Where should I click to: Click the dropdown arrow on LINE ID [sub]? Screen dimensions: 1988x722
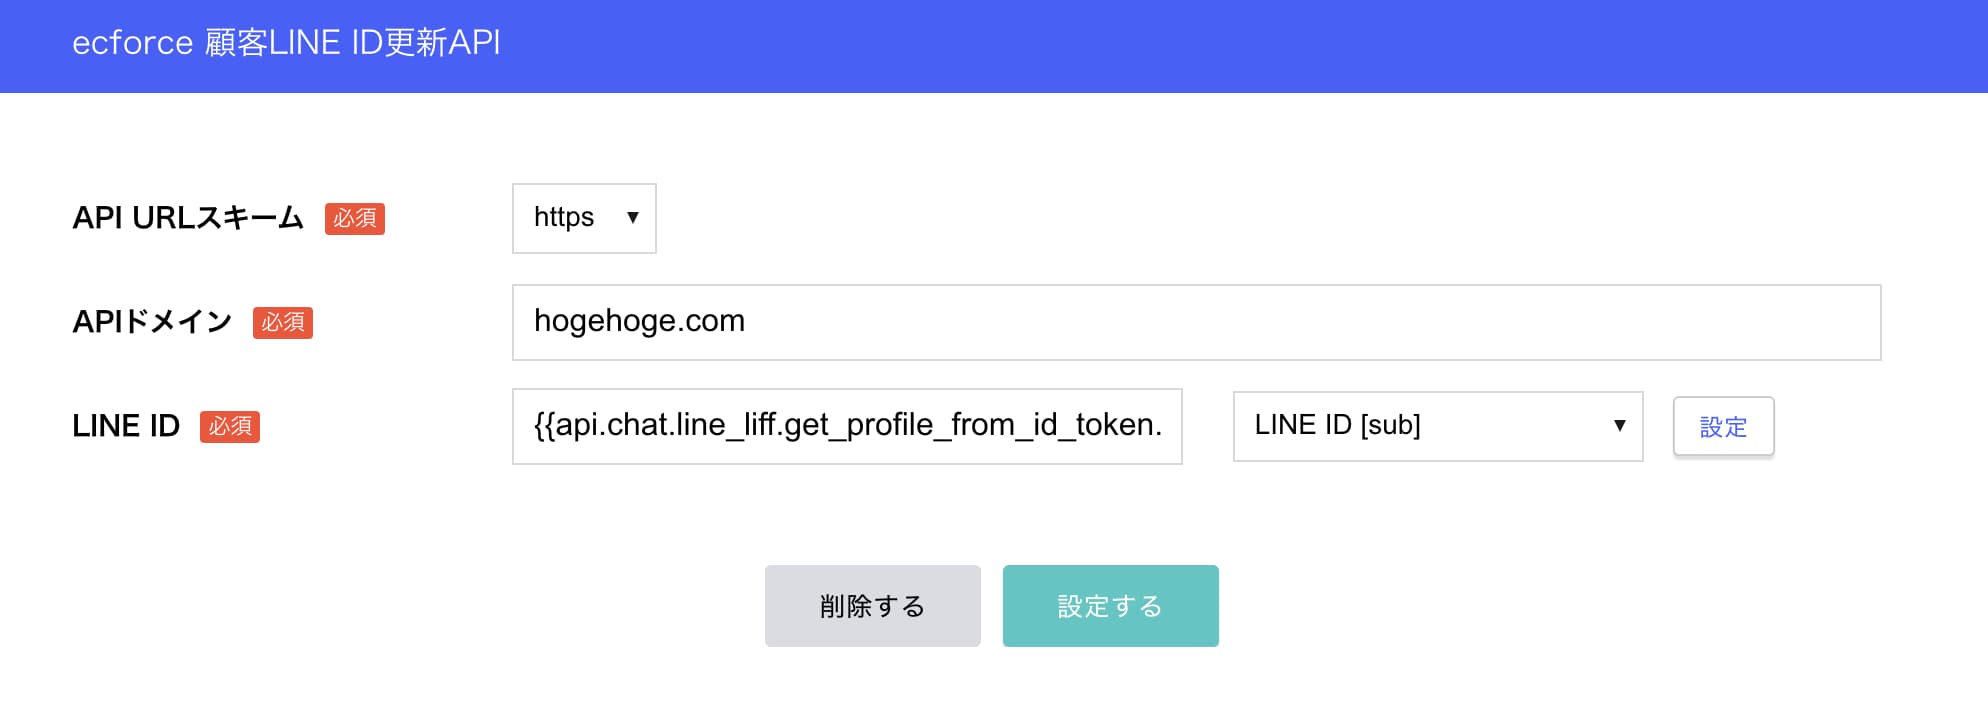[x=1619, y=426]
